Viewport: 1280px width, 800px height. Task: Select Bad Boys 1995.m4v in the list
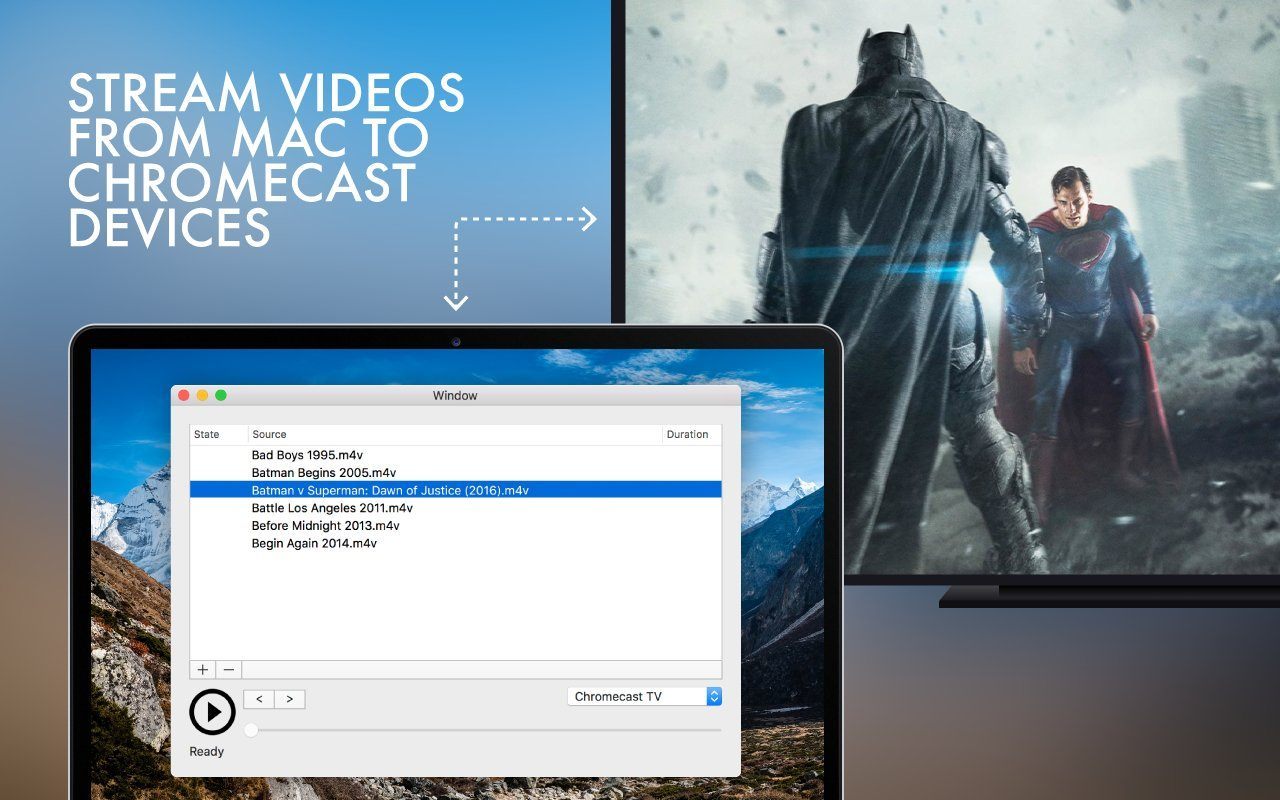(x=456, y=455)
